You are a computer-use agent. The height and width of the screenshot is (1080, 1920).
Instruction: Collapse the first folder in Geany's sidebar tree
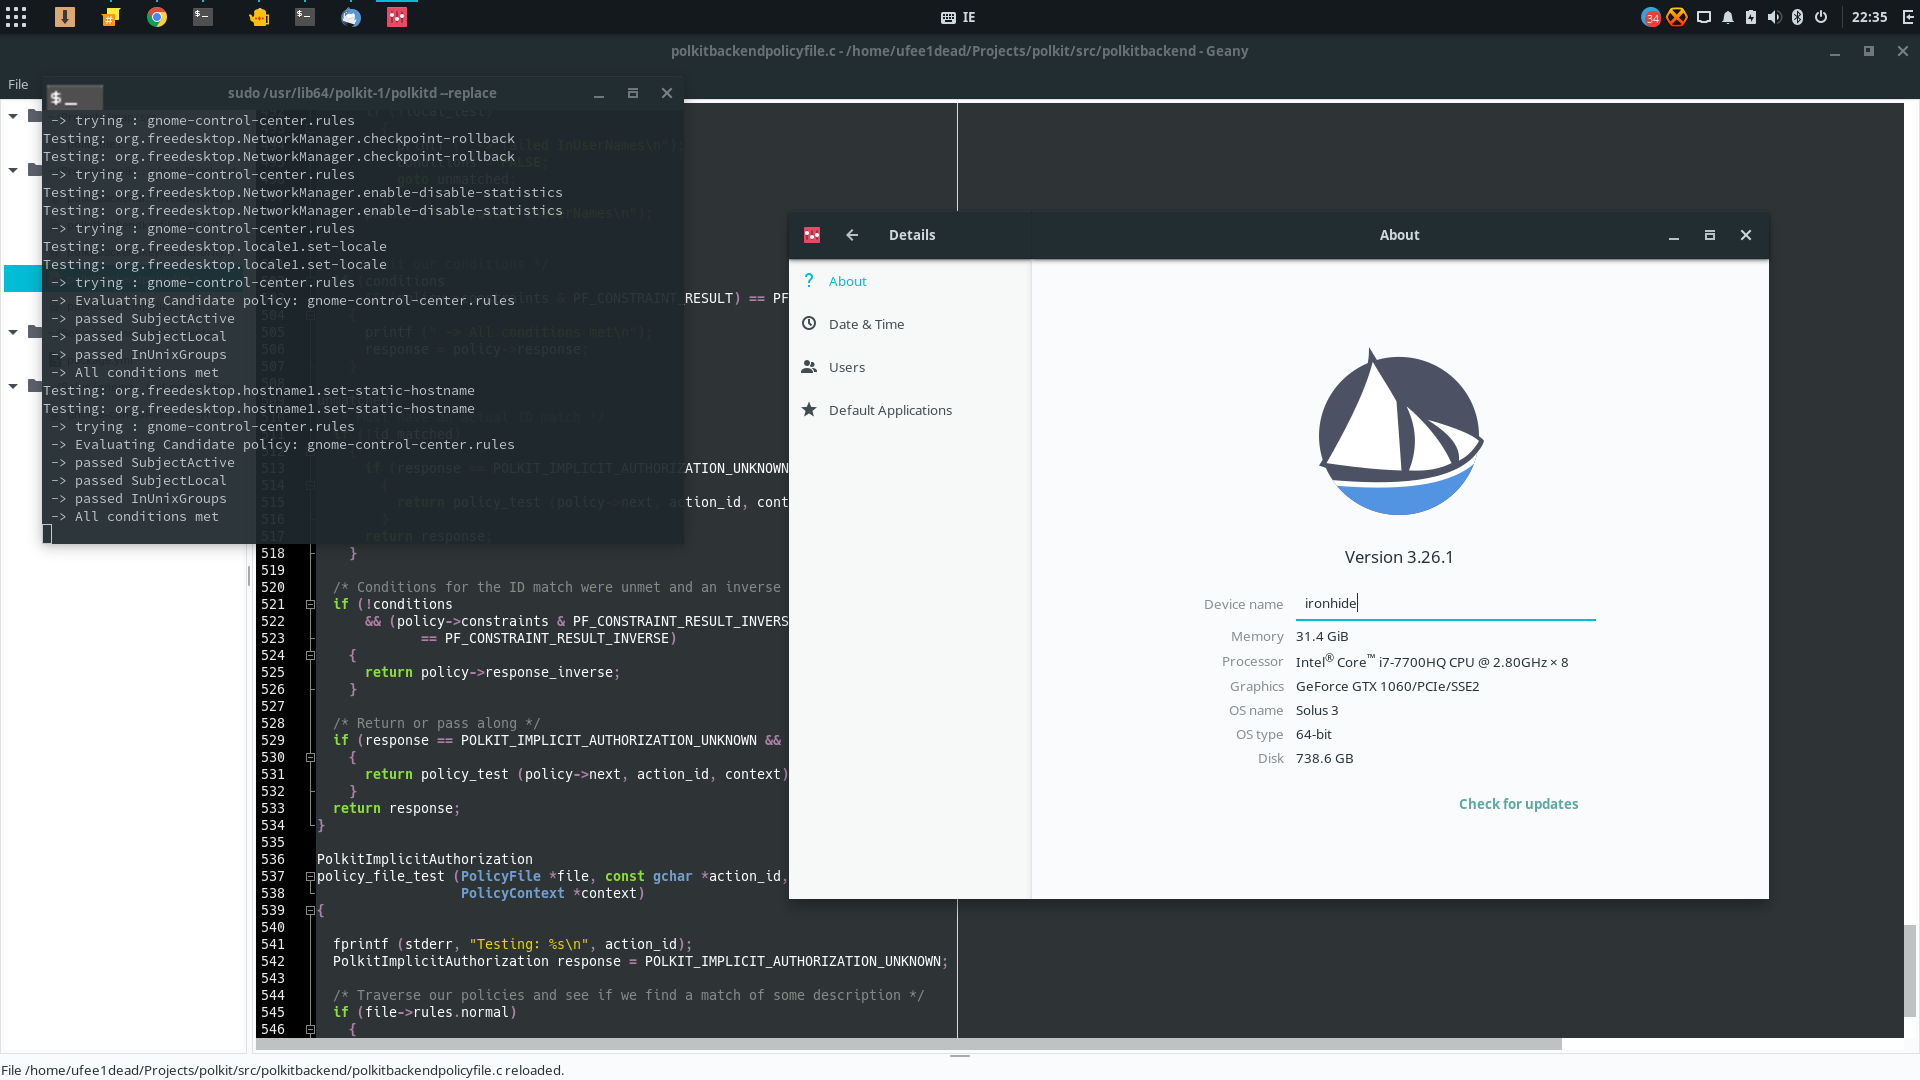pos(13,116)
